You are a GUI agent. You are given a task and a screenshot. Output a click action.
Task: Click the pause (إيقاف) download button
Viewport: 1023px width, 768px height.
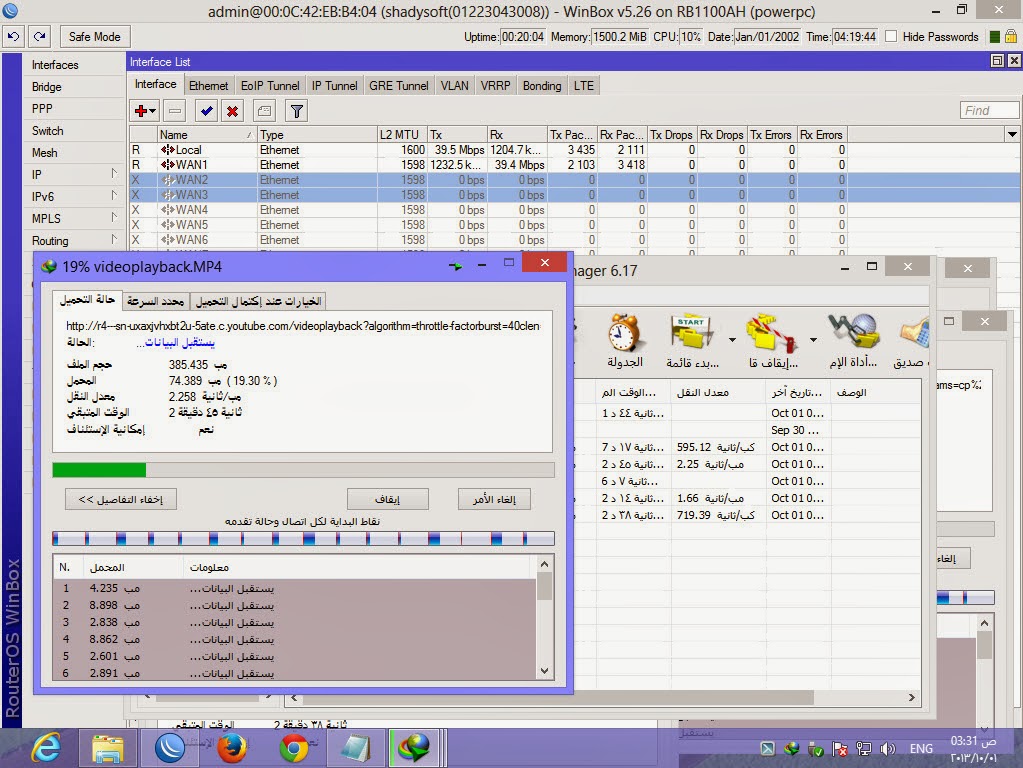click(x=388, y=499)
